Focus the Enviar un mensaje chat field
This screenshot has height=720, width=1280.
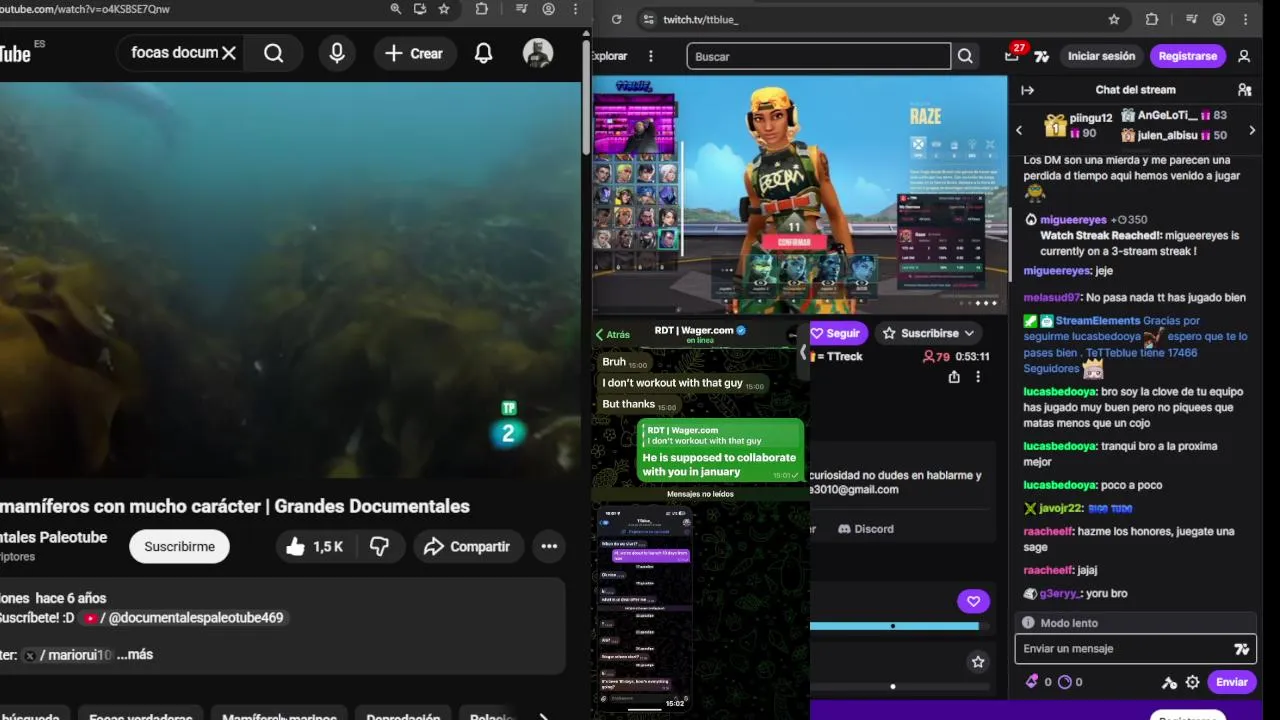coord(1135,649)
